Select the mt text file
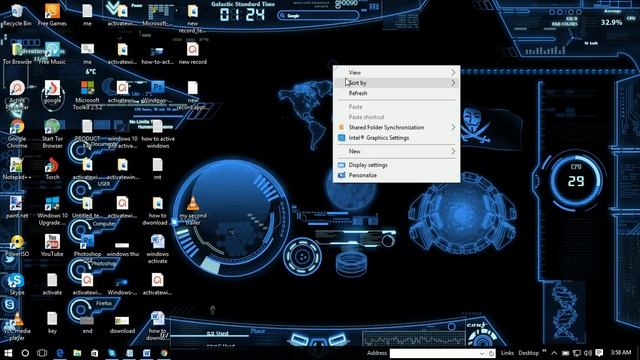This screenshot has height=360, width=640. (158, 169)
